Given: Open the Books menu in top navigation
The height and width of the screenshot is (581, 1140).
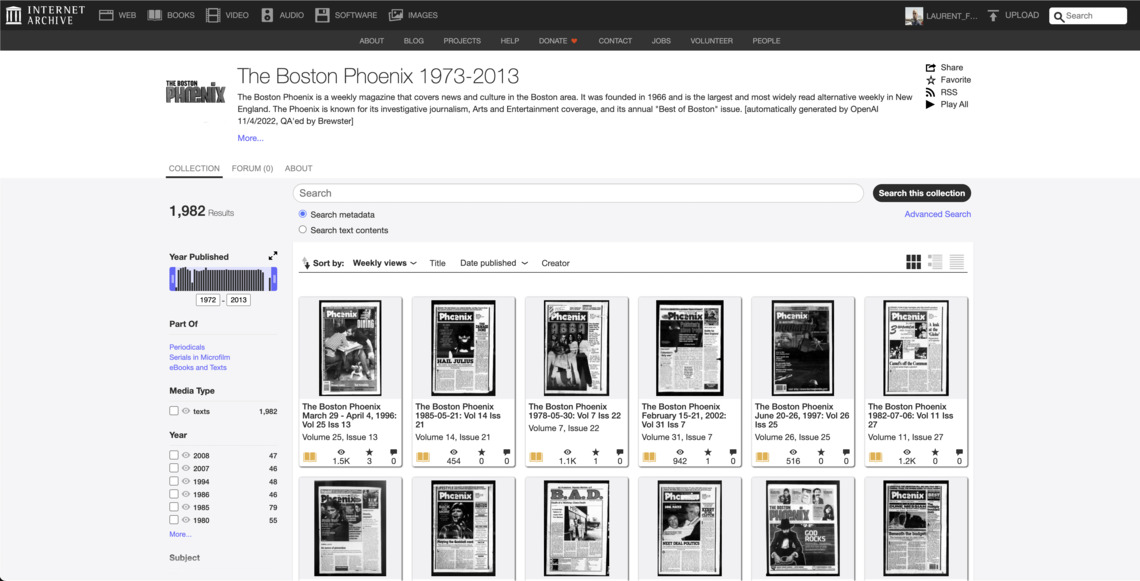Looking at the screenshot, I should (171, 15).
